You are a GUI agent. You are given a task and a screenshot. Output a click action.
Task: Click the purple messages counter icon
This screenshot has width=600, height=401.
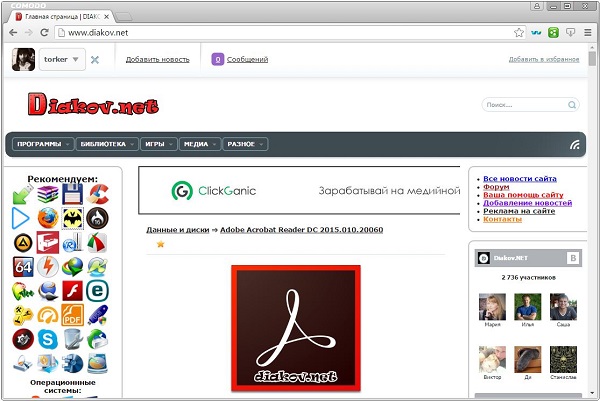(x=217, y=59)
